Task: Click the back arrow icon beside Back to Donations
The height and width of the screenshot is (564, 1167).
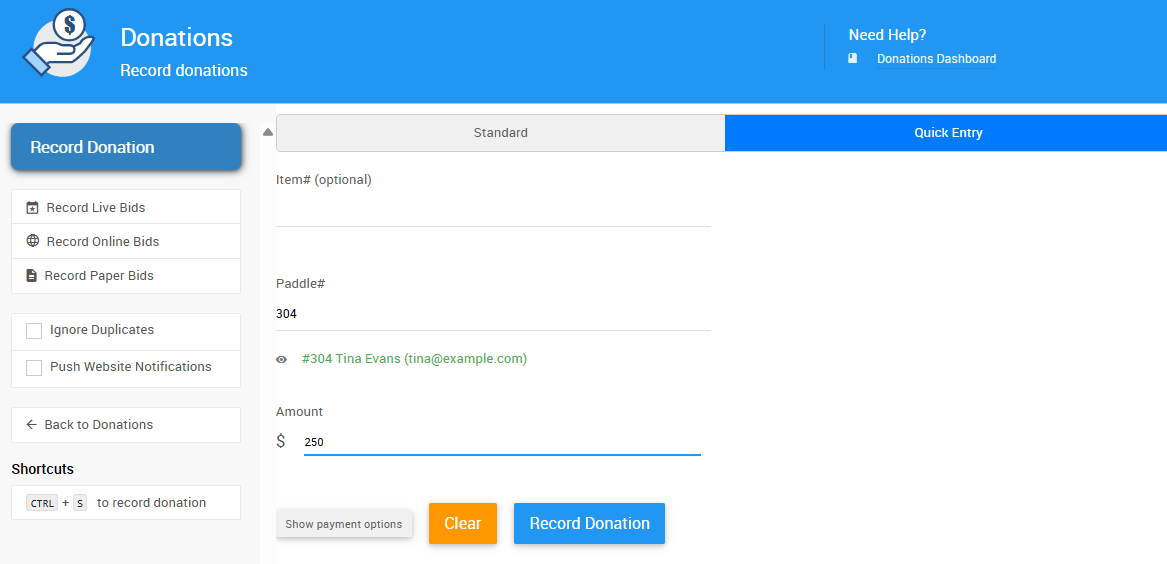Action: pyautogui.click(x=31, y=424)
